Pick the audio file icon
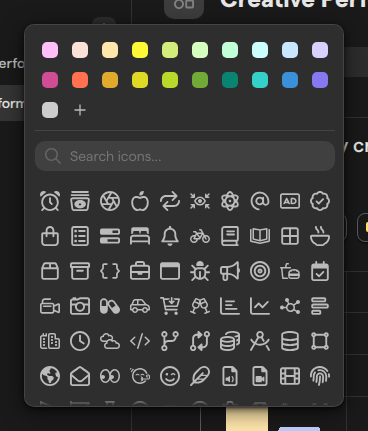This screenshot has height=431, width=368. coord(230,376)
